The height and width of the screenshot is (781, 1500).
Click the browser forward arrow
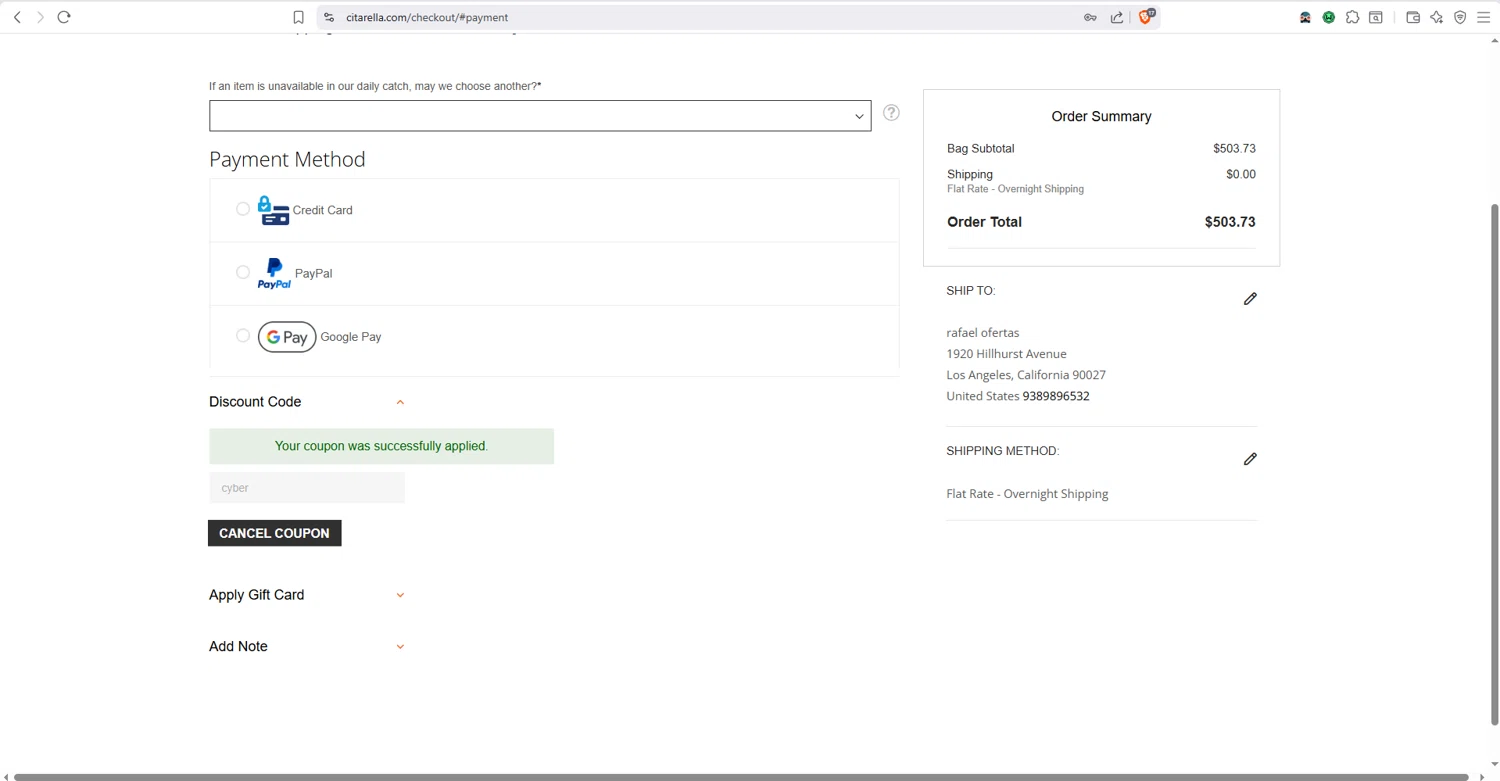pyautogui.click(x=40, y=17)
